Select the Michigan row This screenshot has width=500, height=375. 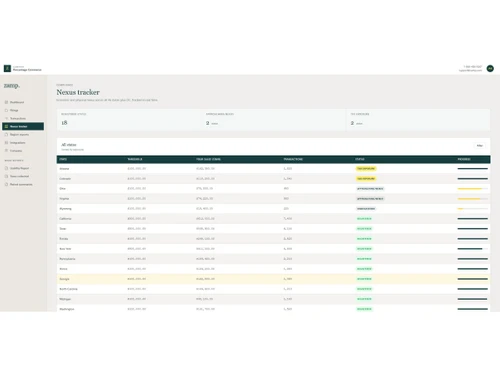coord(273,299)
